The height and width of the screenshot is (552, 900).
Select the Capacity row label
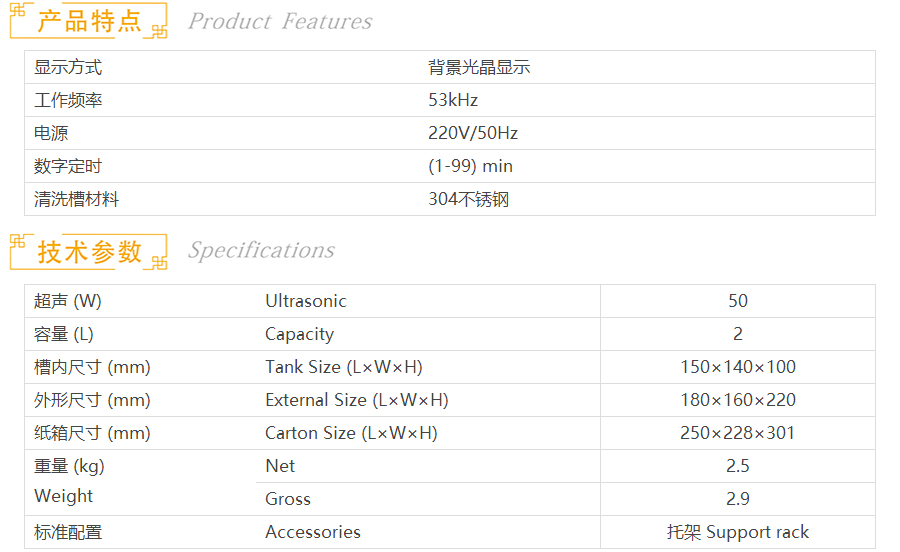tap(299, 335)
